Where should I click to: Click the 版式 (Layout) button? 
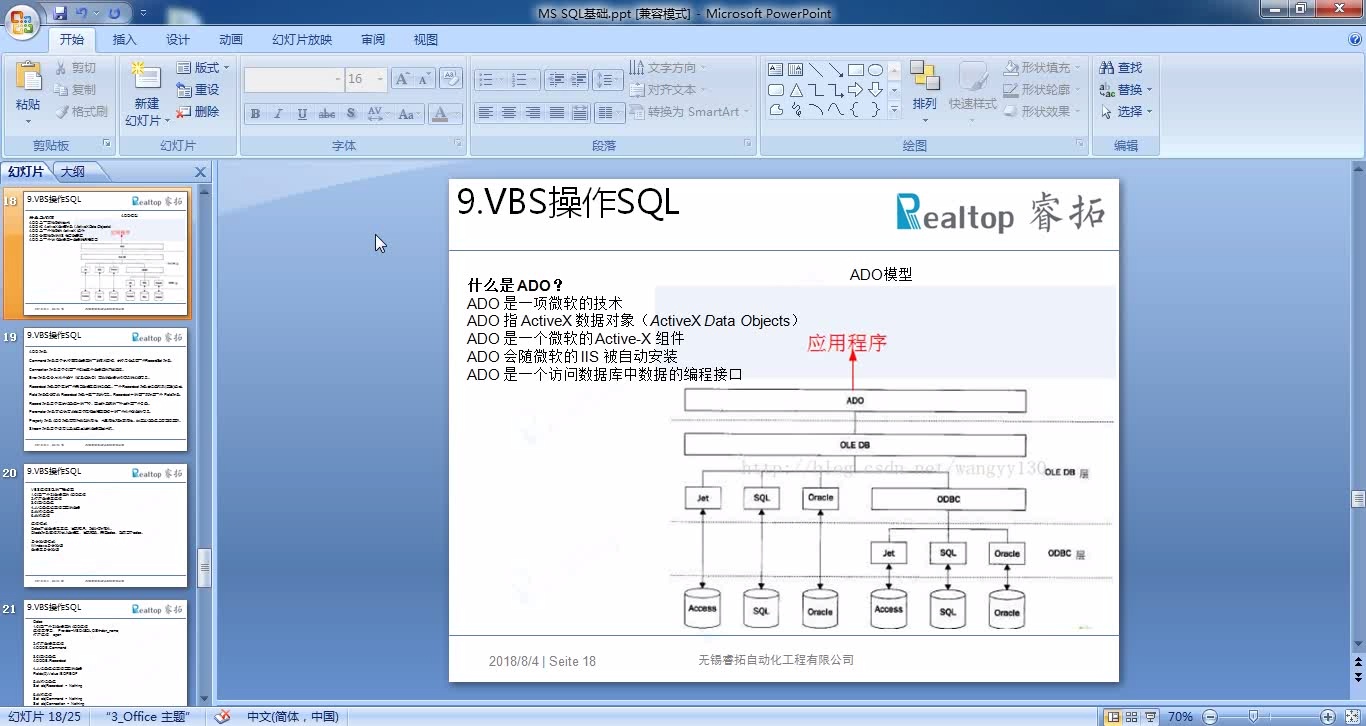pyautogui.click(x=202, y=67)
